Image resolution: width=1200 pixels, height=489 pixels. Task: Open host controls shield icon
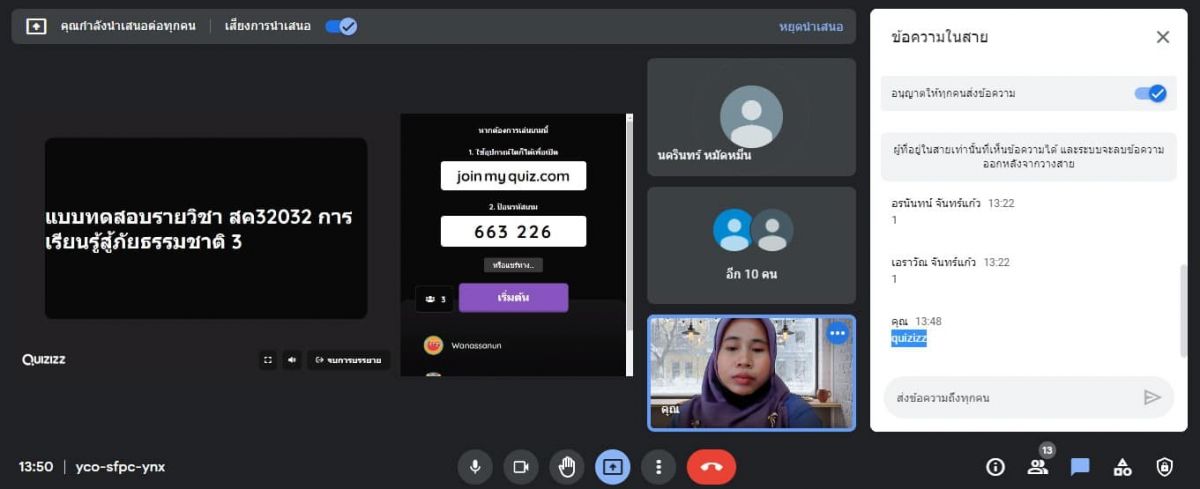[x=1165, y=467]
